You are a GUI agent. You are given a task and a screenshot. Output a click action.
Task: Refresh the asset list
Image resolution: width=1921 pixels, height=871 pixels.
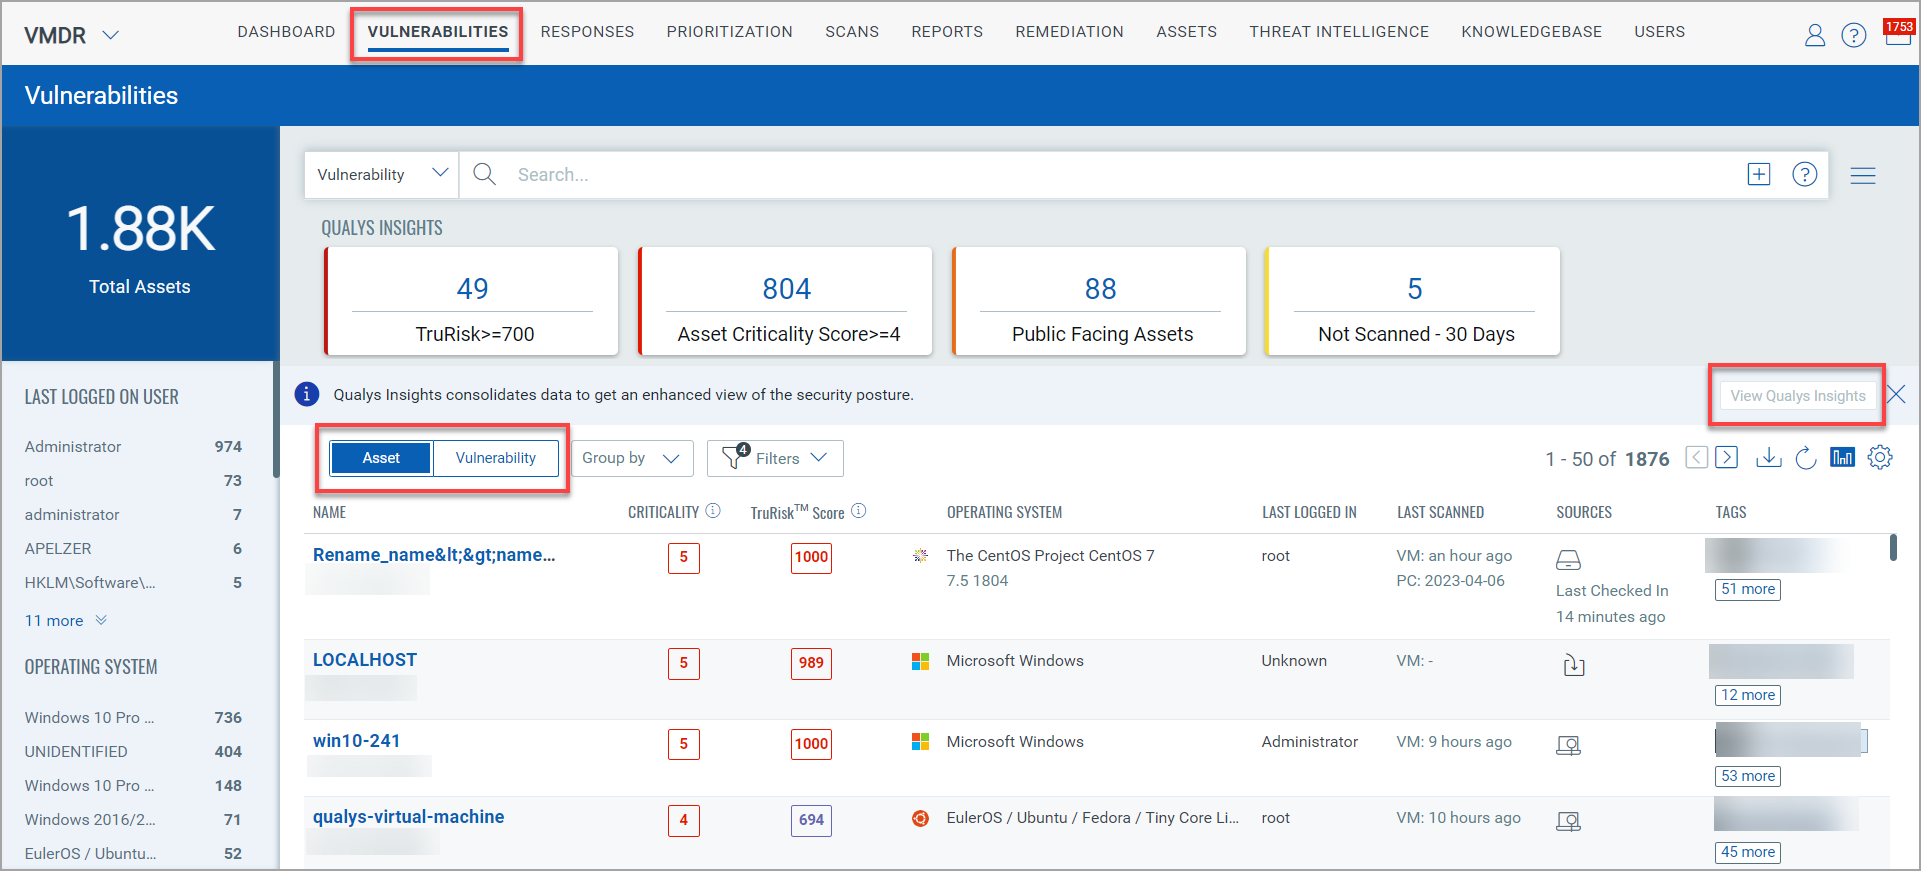(1805, 457)
